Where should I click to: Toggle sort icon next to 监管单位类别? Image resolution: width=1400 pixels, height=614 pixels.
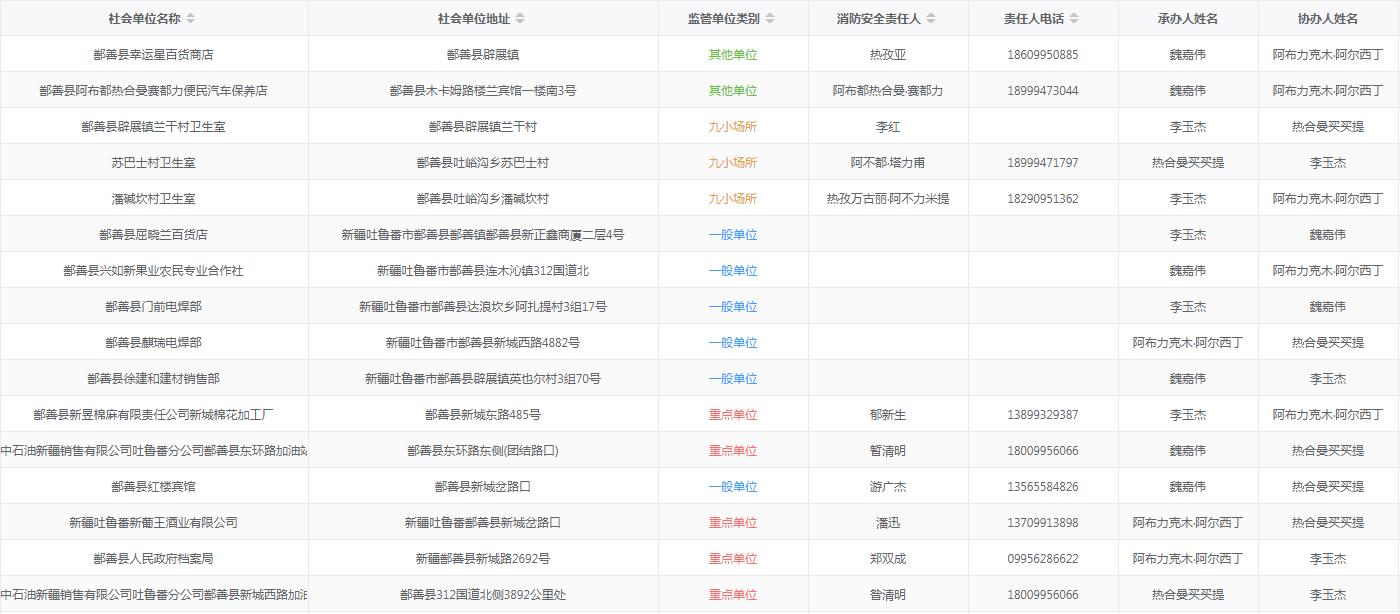coord(770,19)
